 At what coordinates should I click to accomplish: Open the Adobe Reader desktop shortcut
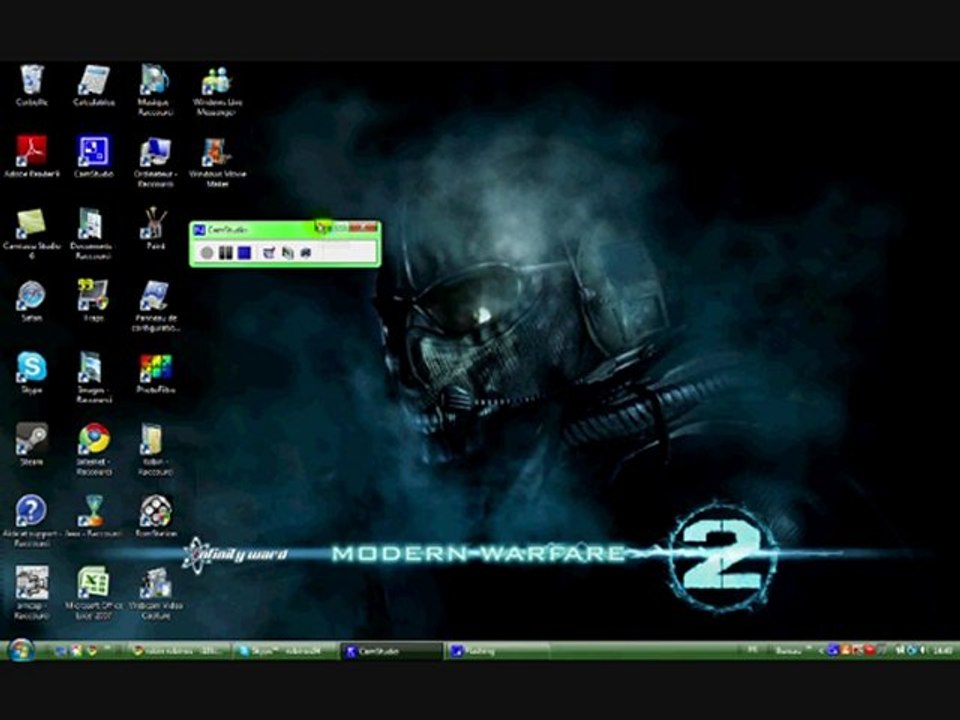(31, 157)
